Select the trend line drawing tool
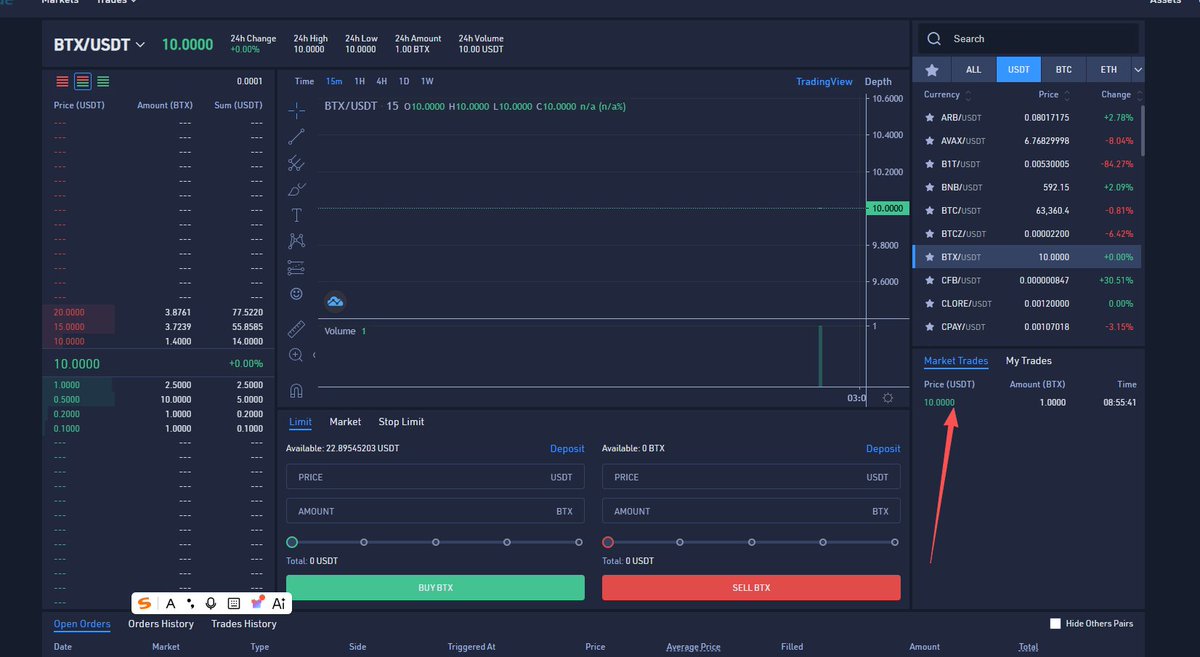Screen dimensions: 1200x657 click(x=296, y=137)
